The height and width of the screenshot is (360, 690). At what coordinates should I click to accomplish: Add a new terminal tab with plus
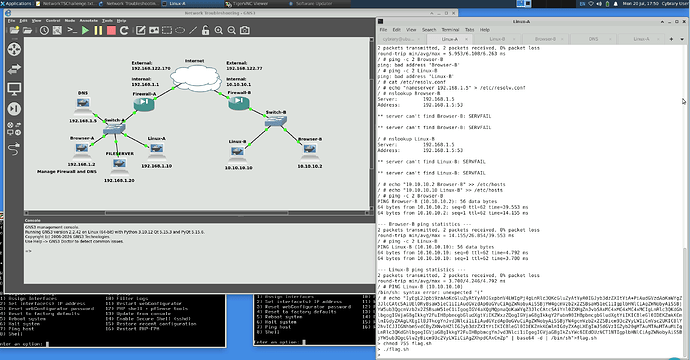coord(671,39)
